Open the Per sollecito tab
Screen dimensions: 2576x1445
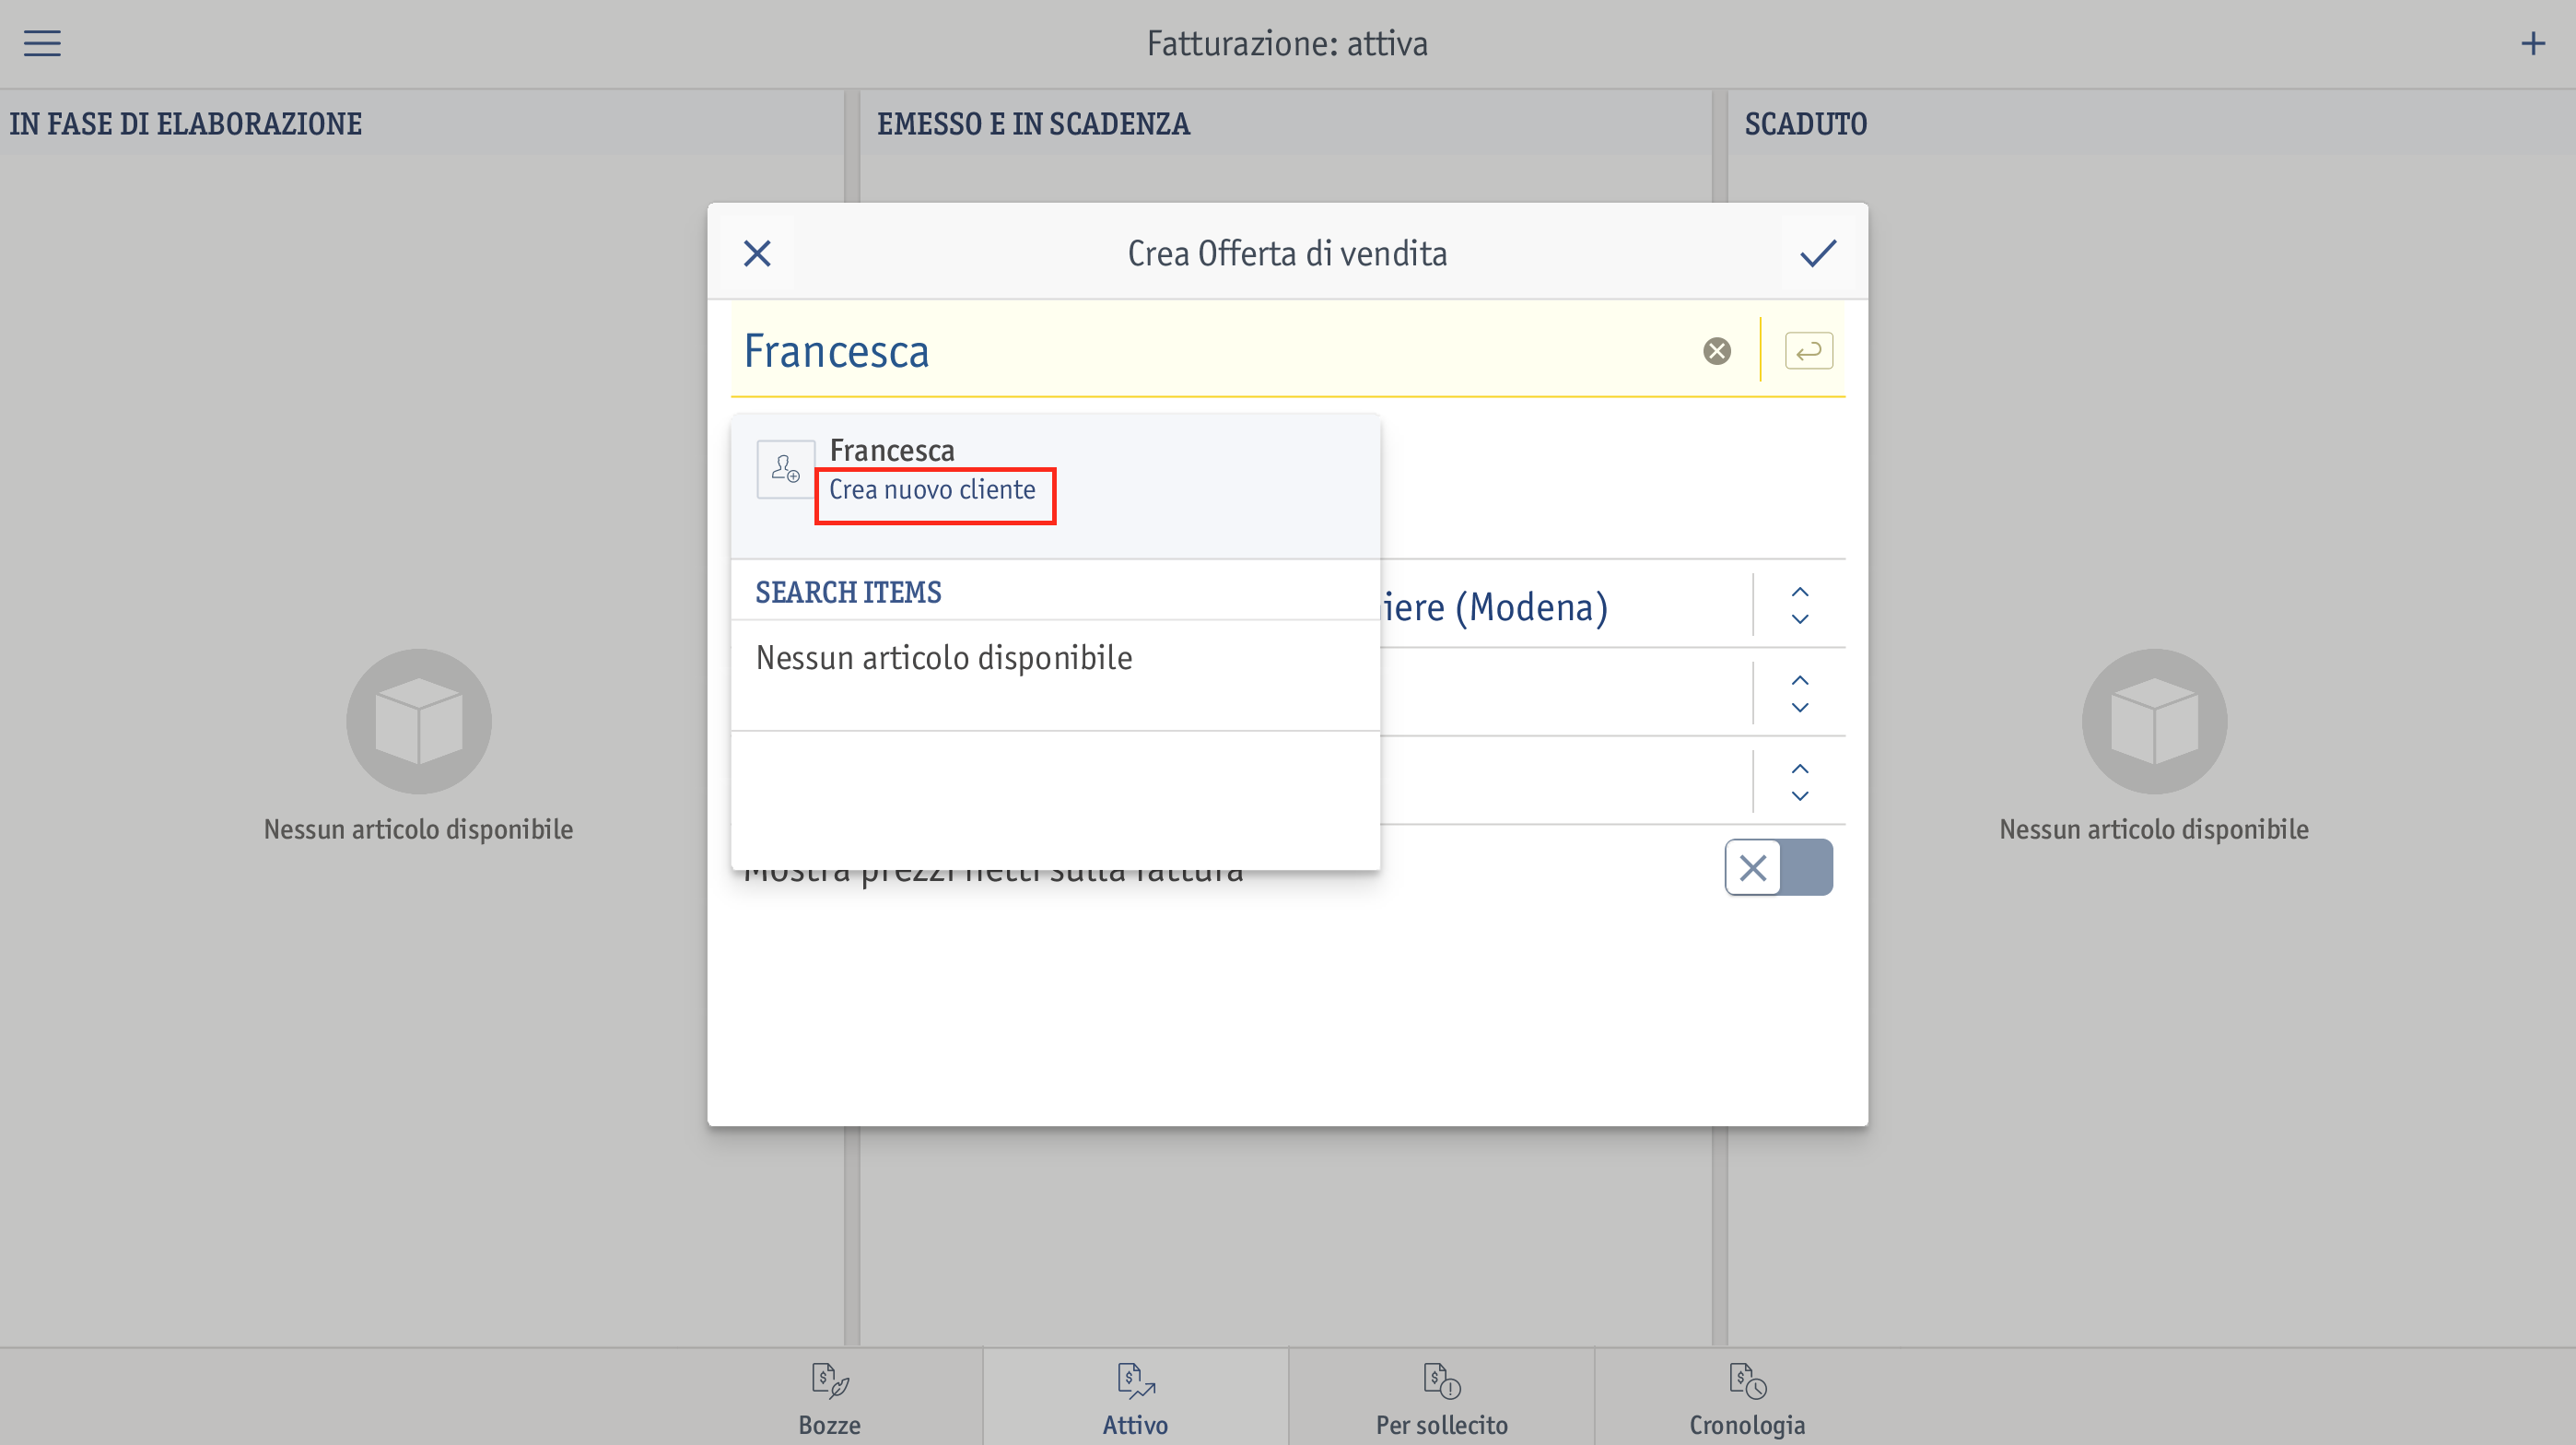1441,1398
